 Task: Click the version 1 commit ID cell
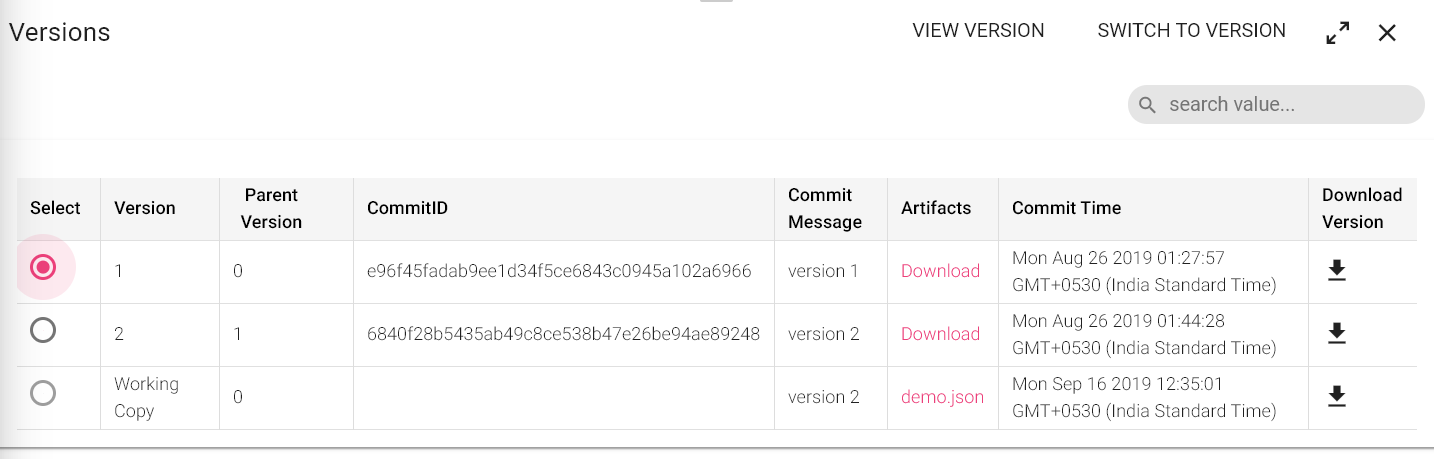[559, 271]
